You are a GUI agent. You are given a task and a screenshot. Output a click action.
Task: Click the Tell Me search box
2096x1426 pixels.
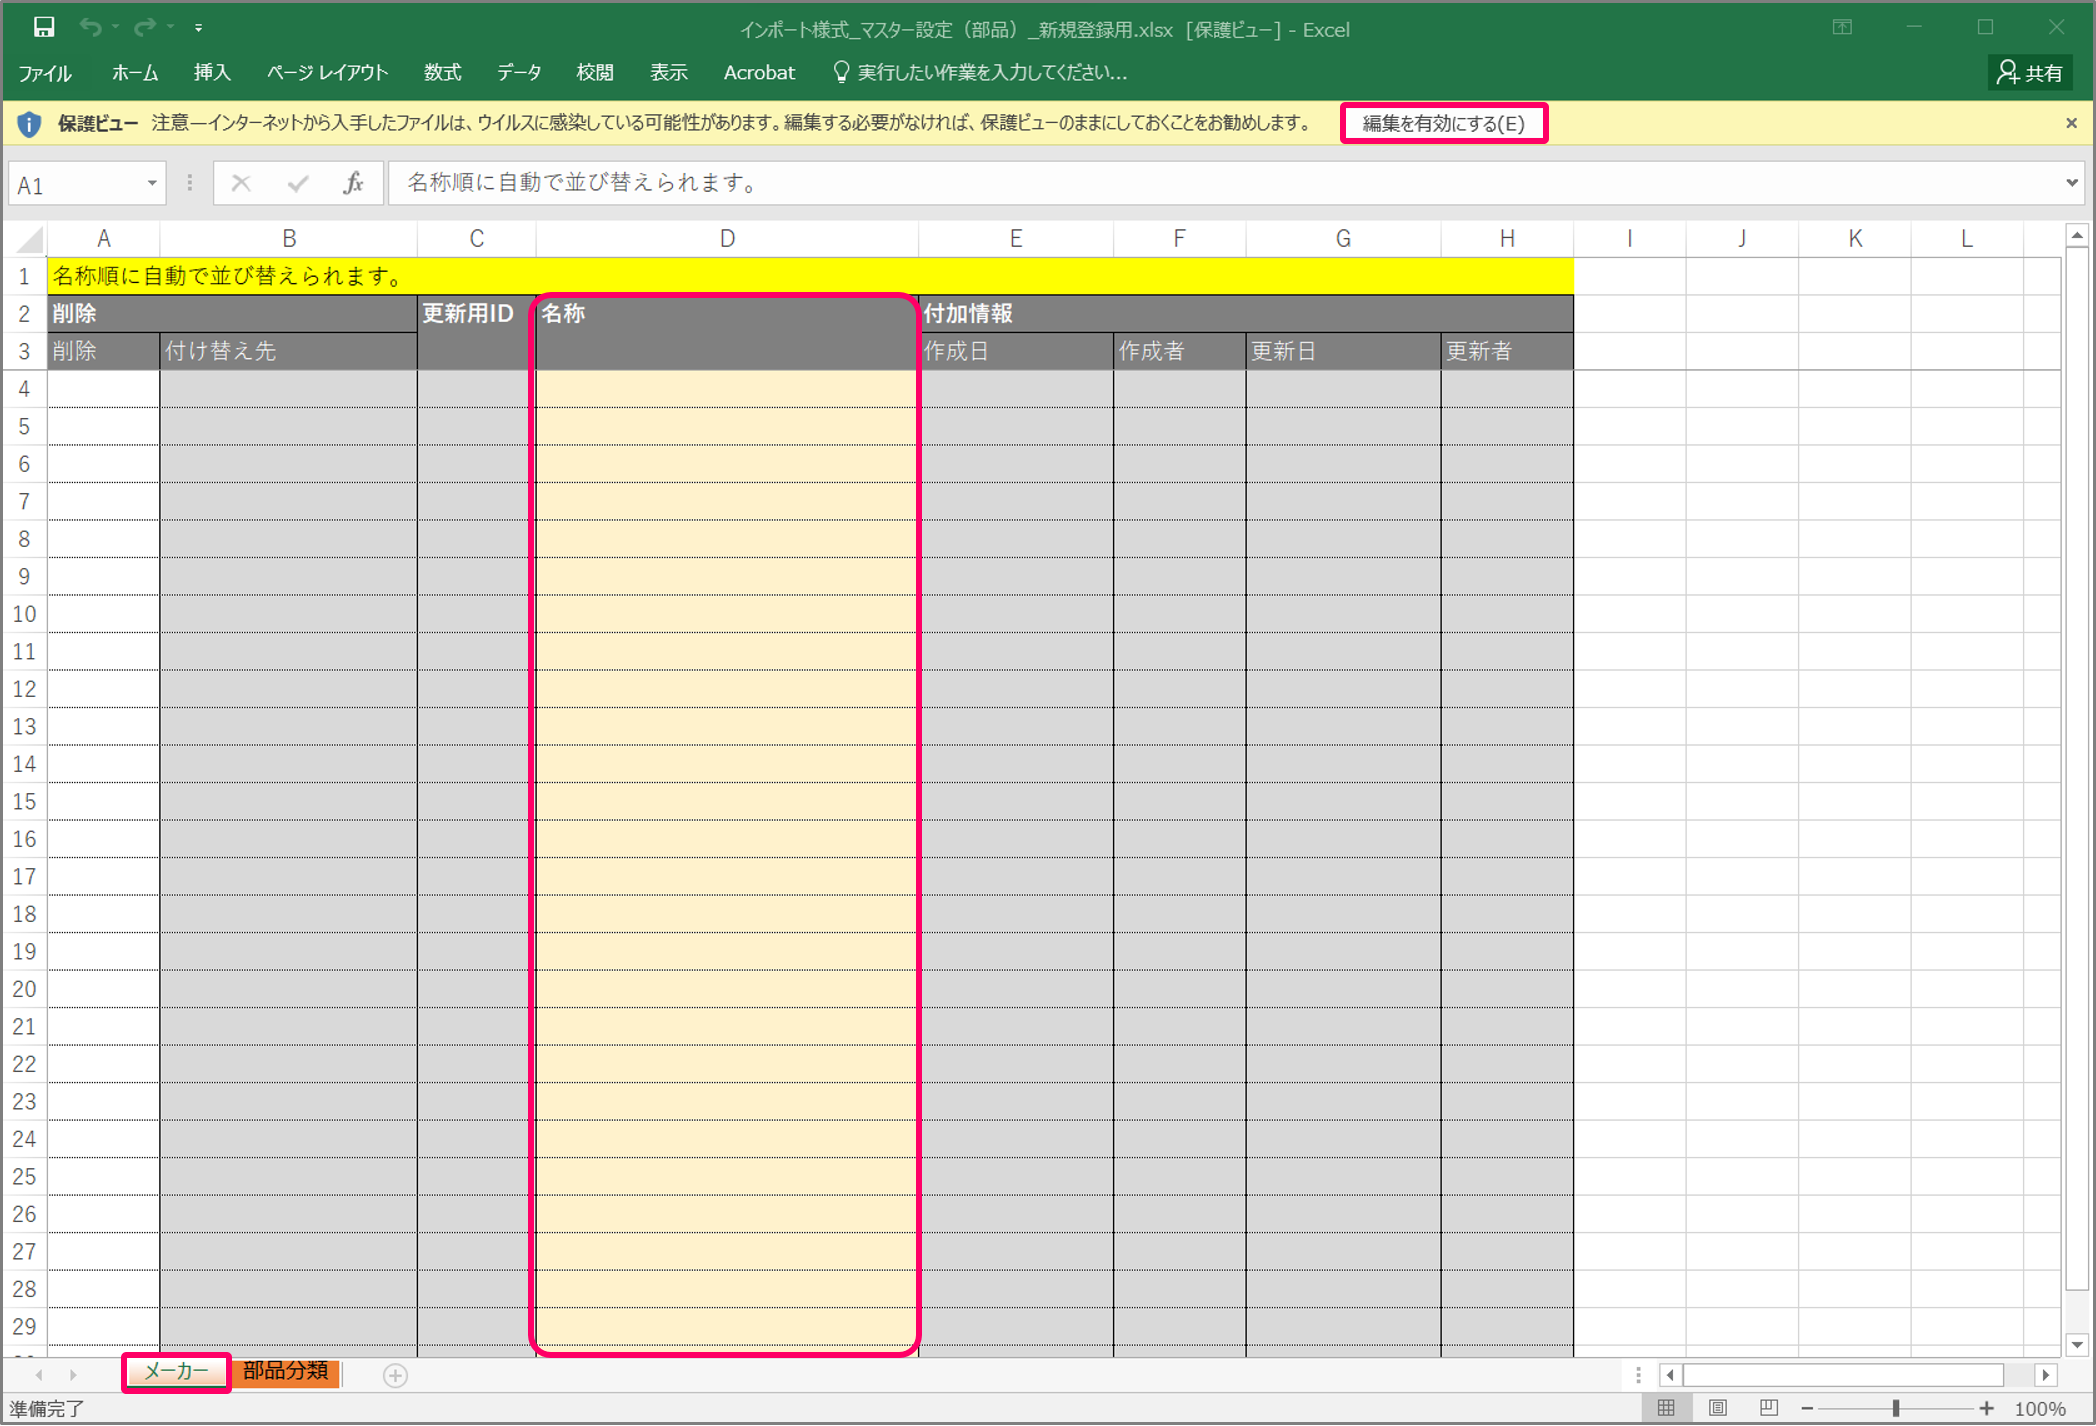tap(990, 73)
